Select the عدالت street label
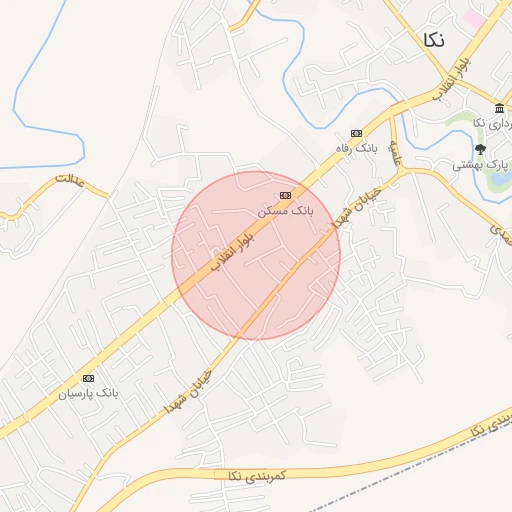Screen dimensions: 512x512 (70, 180)
